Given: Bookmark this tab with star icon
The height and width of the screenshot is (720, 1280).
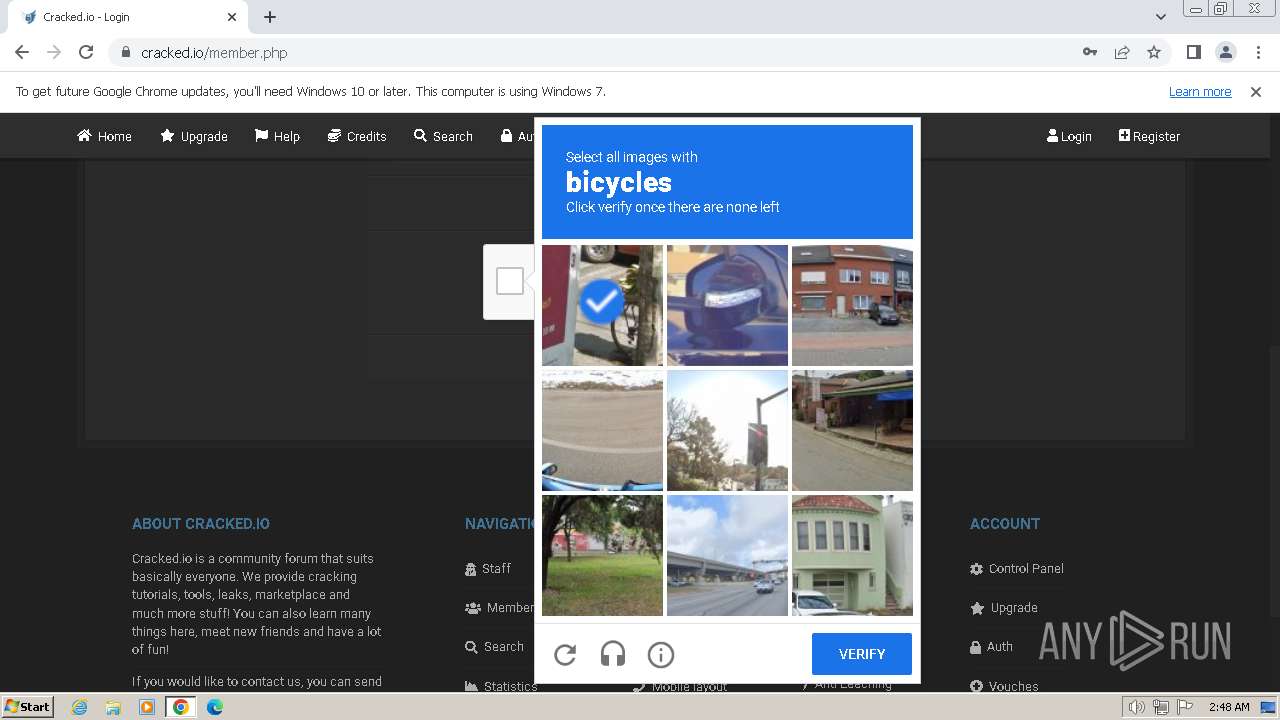Looking at the screenshot, I should [1154, 52].
